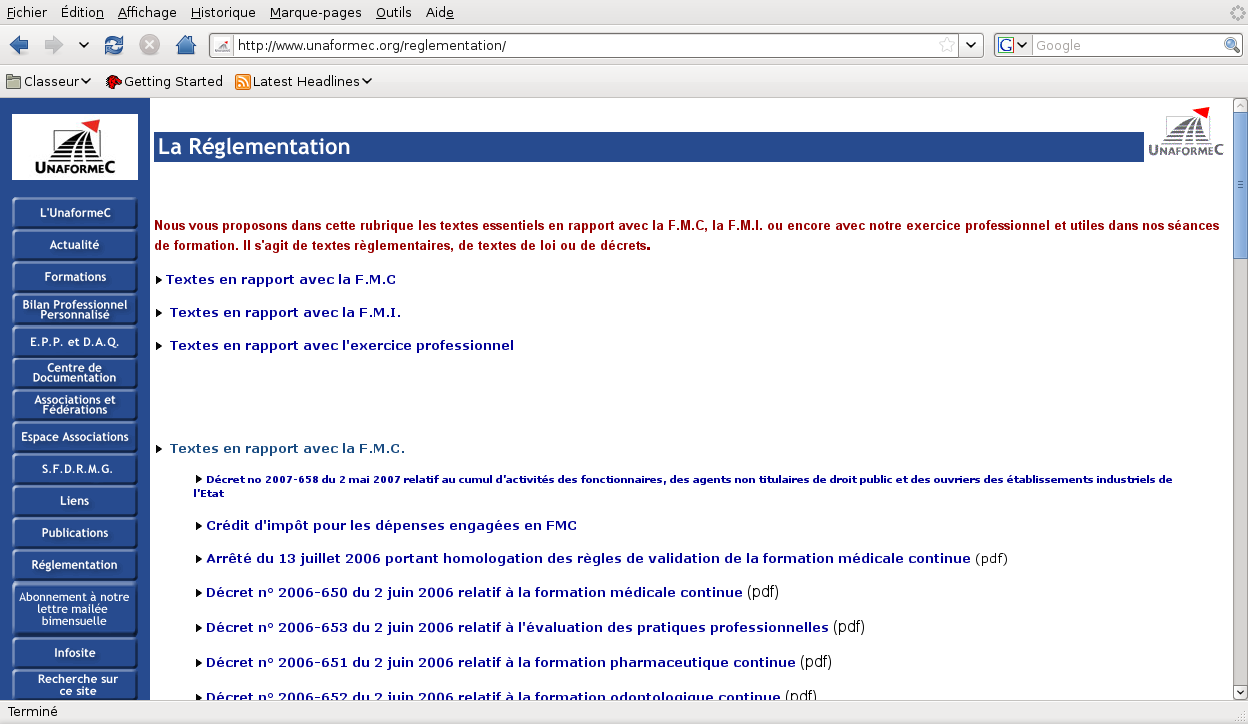Open the S.F.D.R.M.G. sidebar button
The image size is (1248, 724).
click(75, 469)
